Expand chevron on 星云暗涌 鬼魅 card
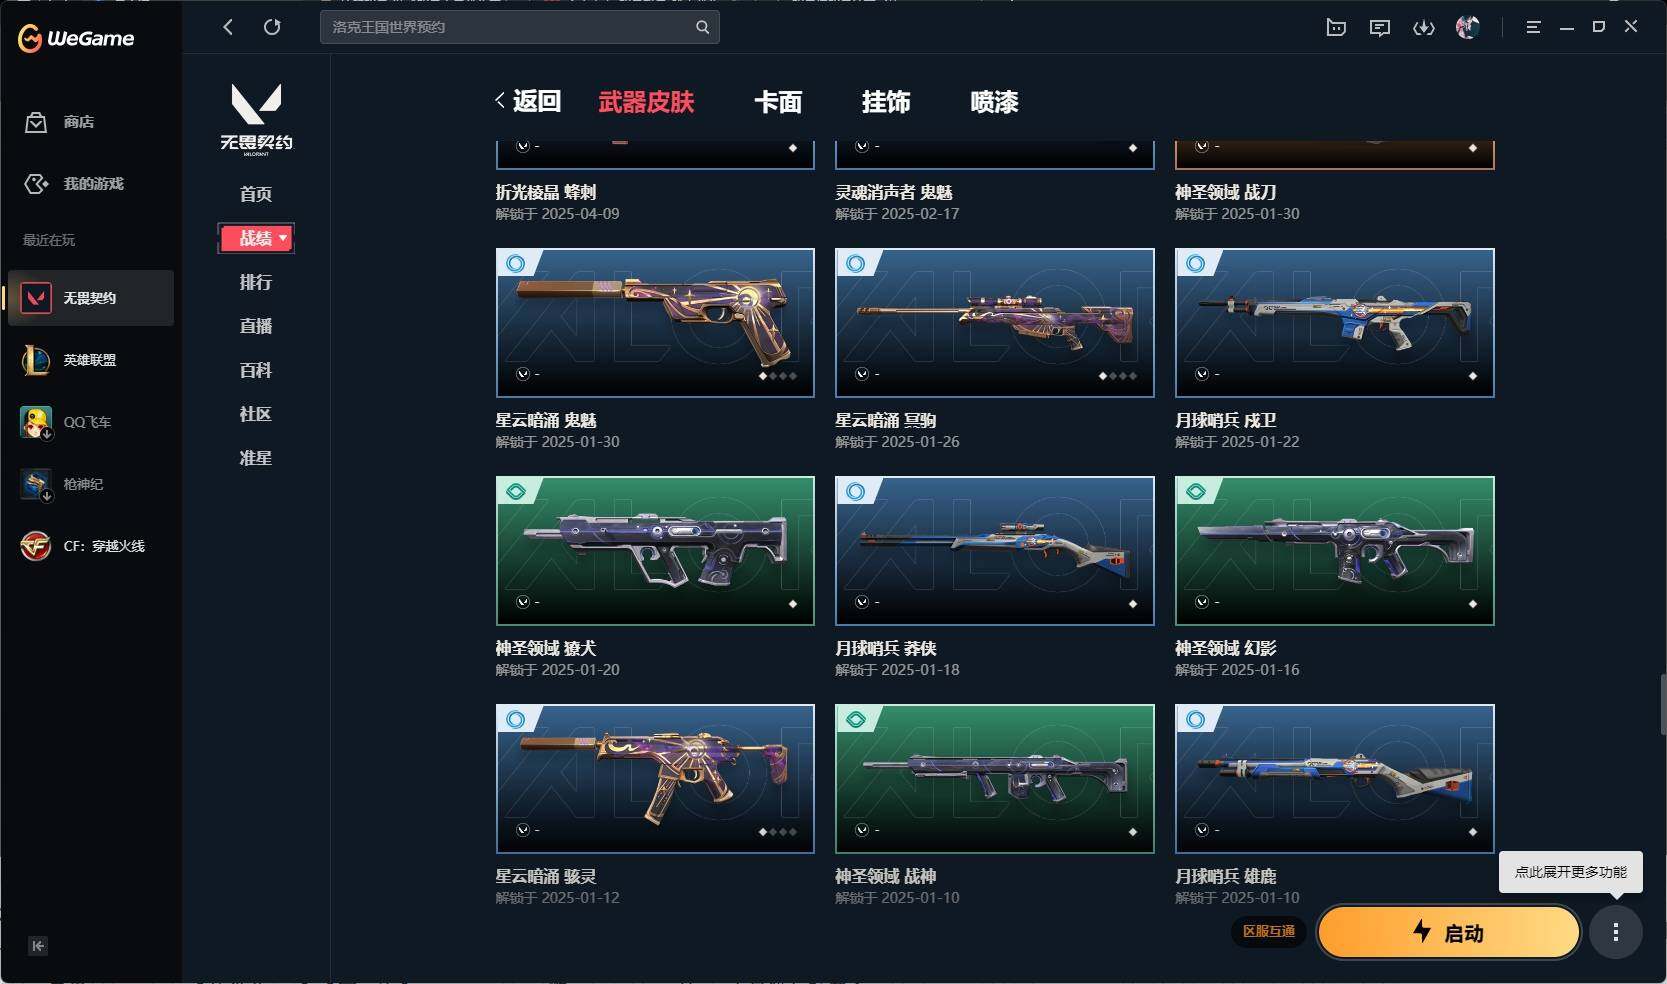Screen dimensions: 1667x984 [522, 374]
